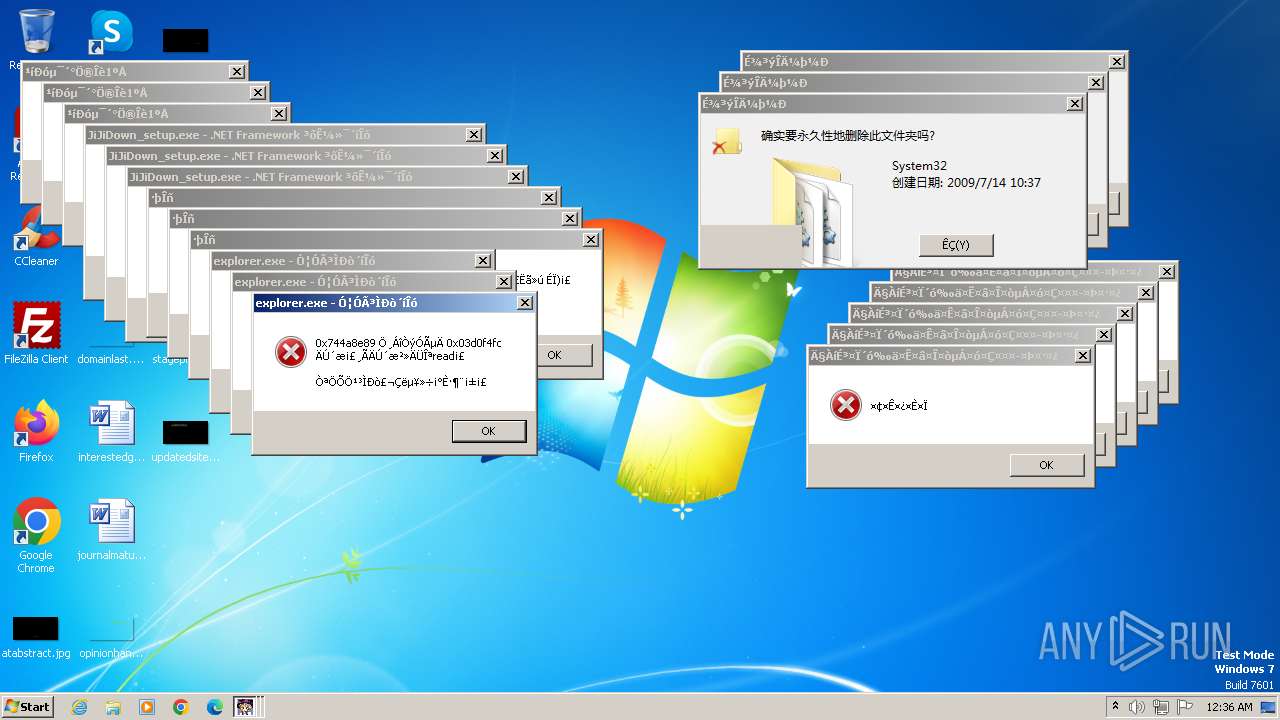Open the Action Center flag icon

coord(1185,707)
